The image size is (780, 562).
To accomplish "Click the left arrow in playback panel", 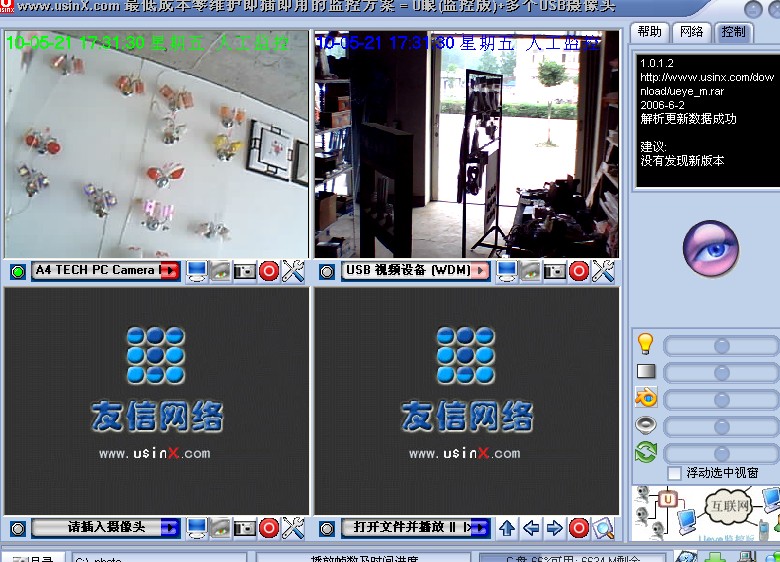I will point(531,527).
